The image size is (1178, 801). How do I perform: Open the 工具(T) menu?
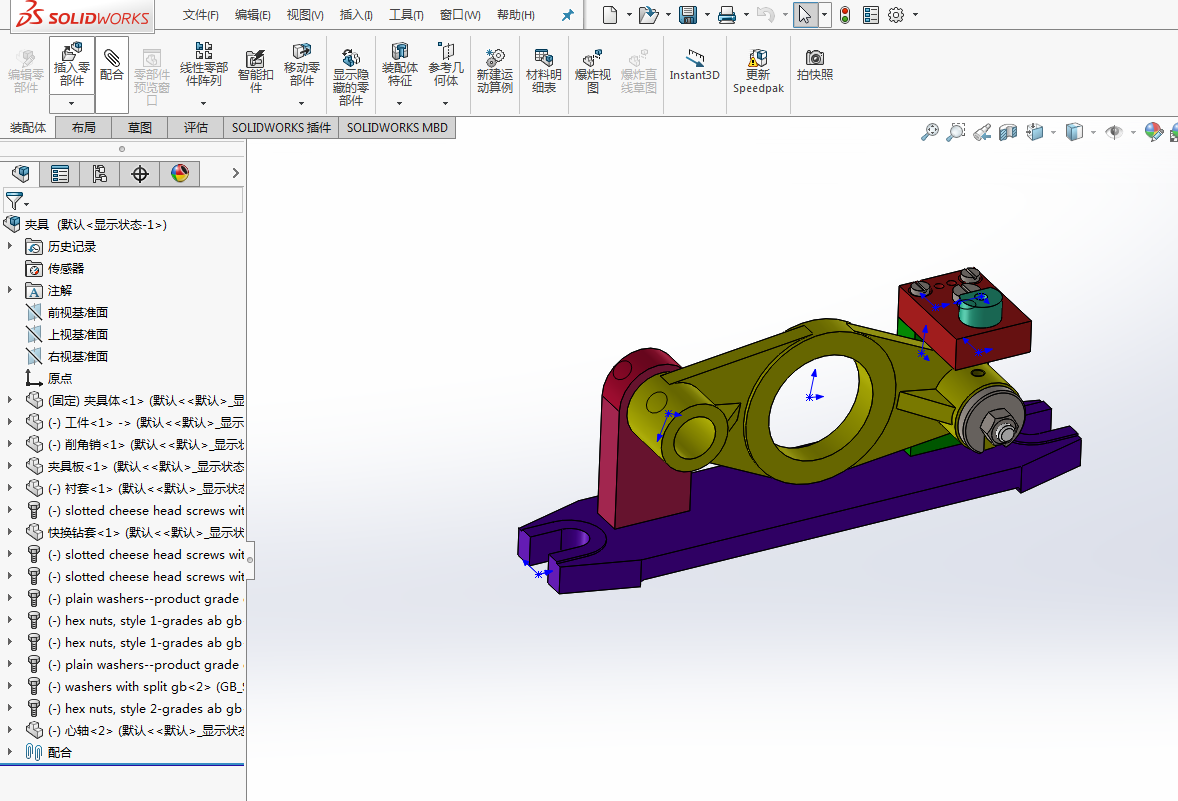click(406, 15)
